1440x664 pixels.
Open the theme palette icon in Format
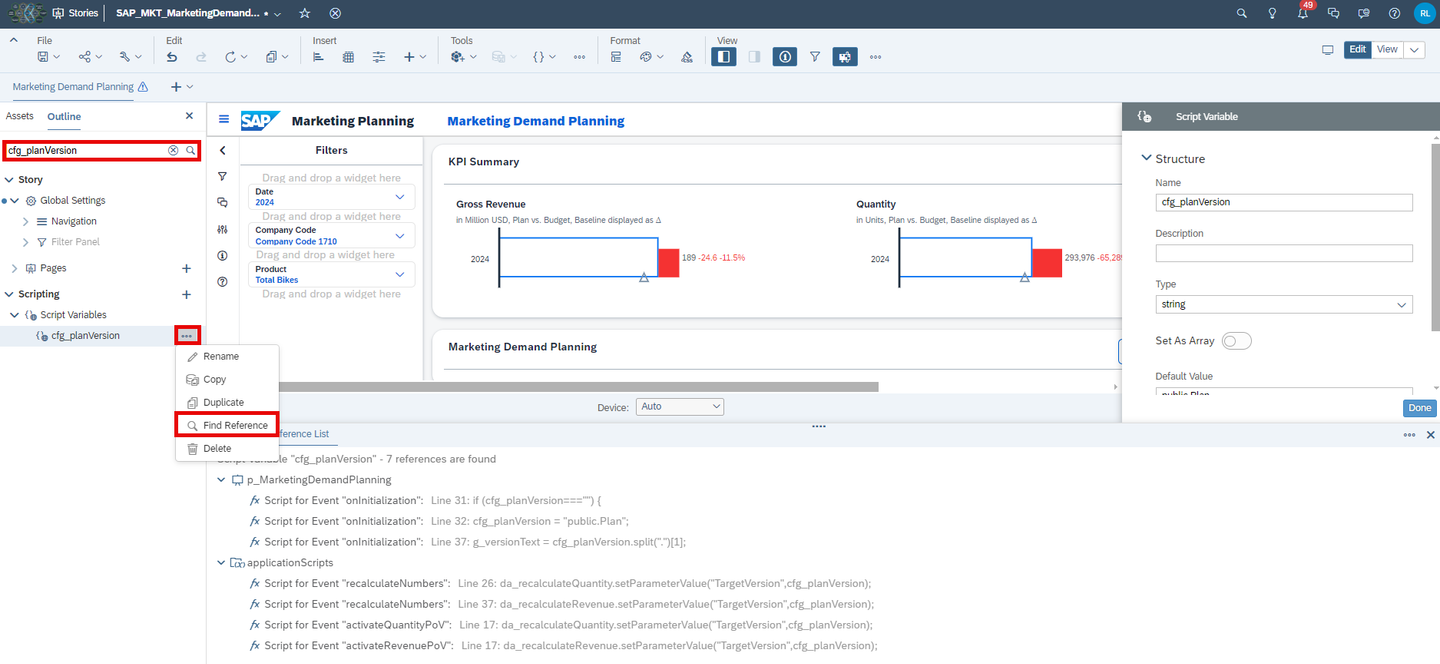point(646,57)
